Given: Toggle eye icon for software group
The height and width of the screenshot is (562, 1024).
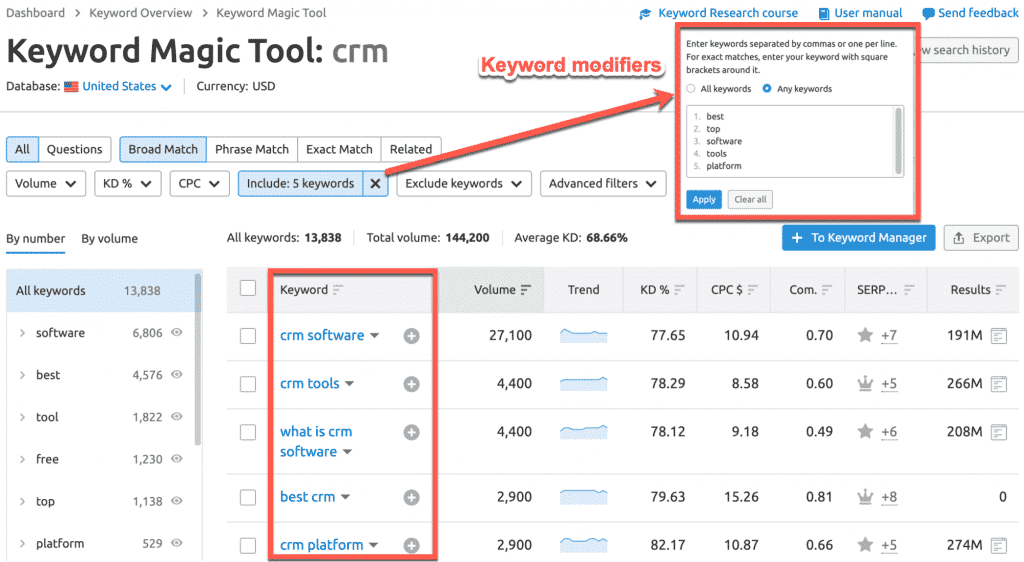Looking at the screenshot, I should tap(177, 333).
